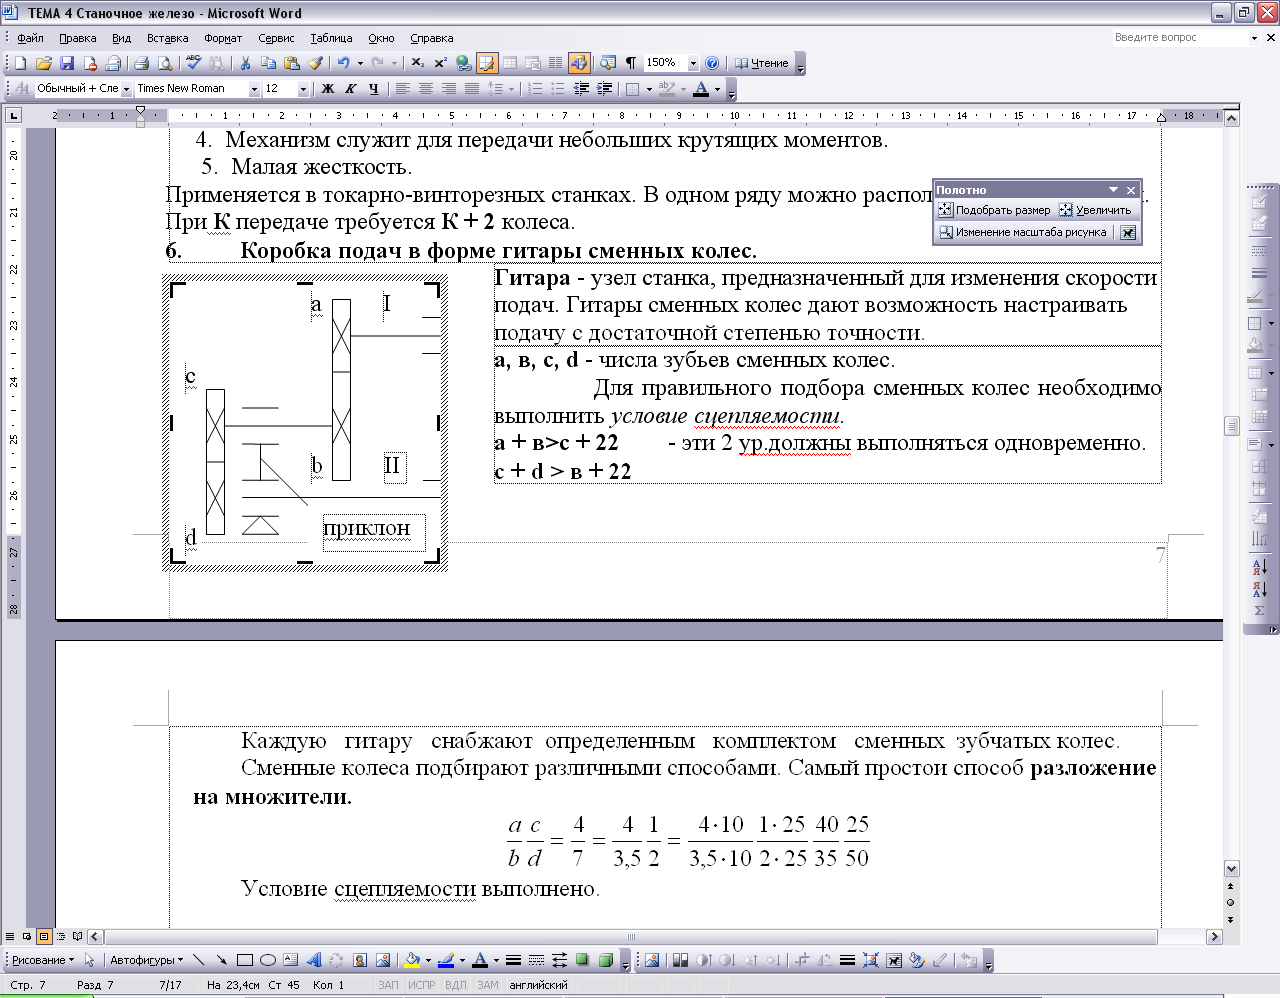1280x998 pixels.
Task: Click the Format Painter brush icon
Action: (315, 63)
